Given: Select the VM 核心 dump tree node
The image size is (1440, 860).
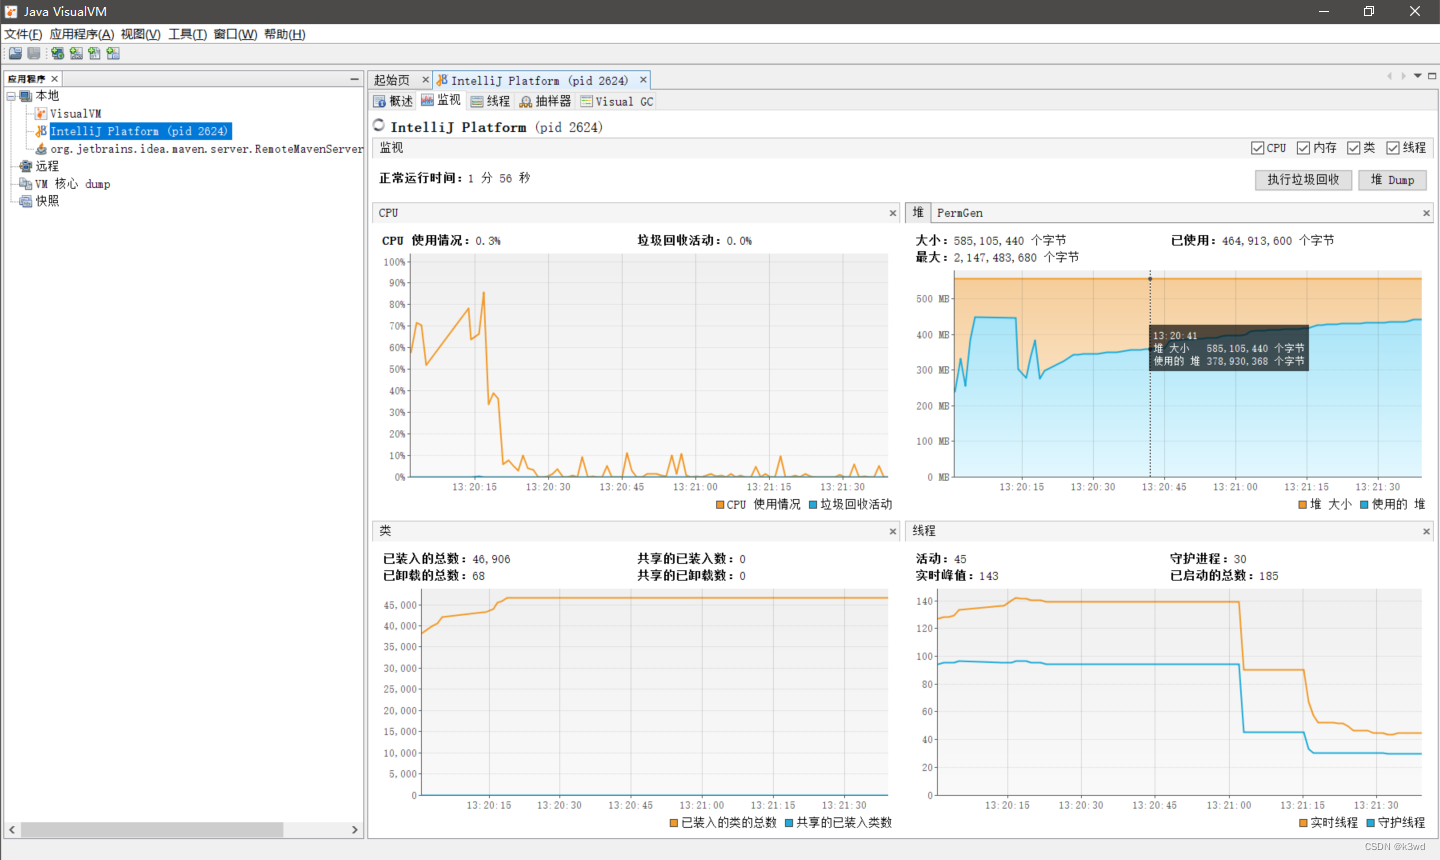Looking at the screenshot, I should click(73, 184).
